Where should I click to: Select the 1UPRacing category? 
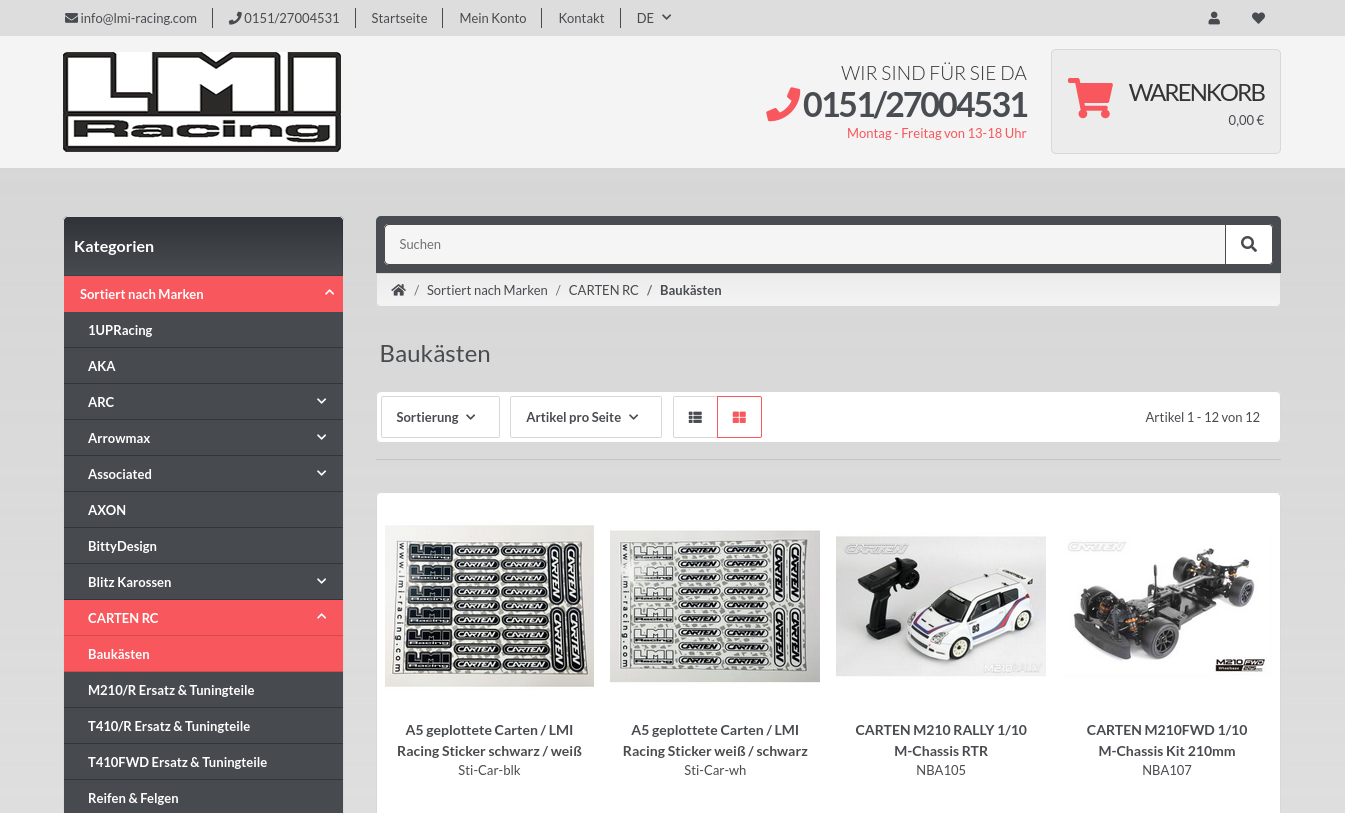click(x=203, y=330)
